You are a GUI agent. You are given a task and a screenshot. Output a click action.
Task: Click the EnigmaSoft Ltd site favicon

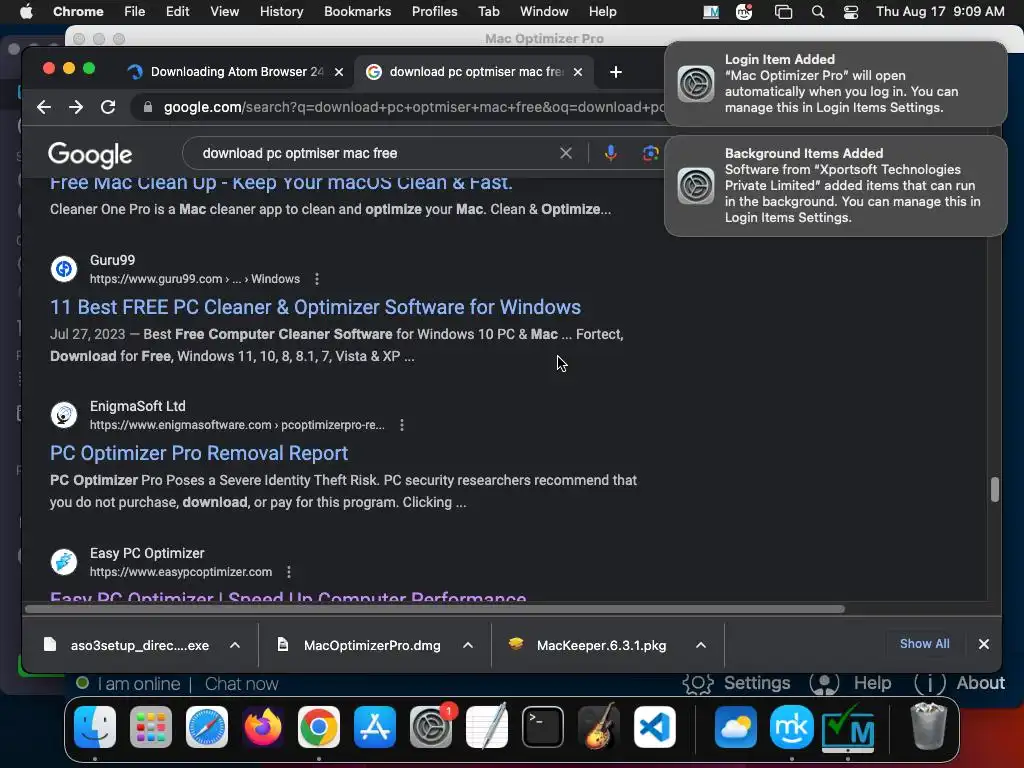64,415
